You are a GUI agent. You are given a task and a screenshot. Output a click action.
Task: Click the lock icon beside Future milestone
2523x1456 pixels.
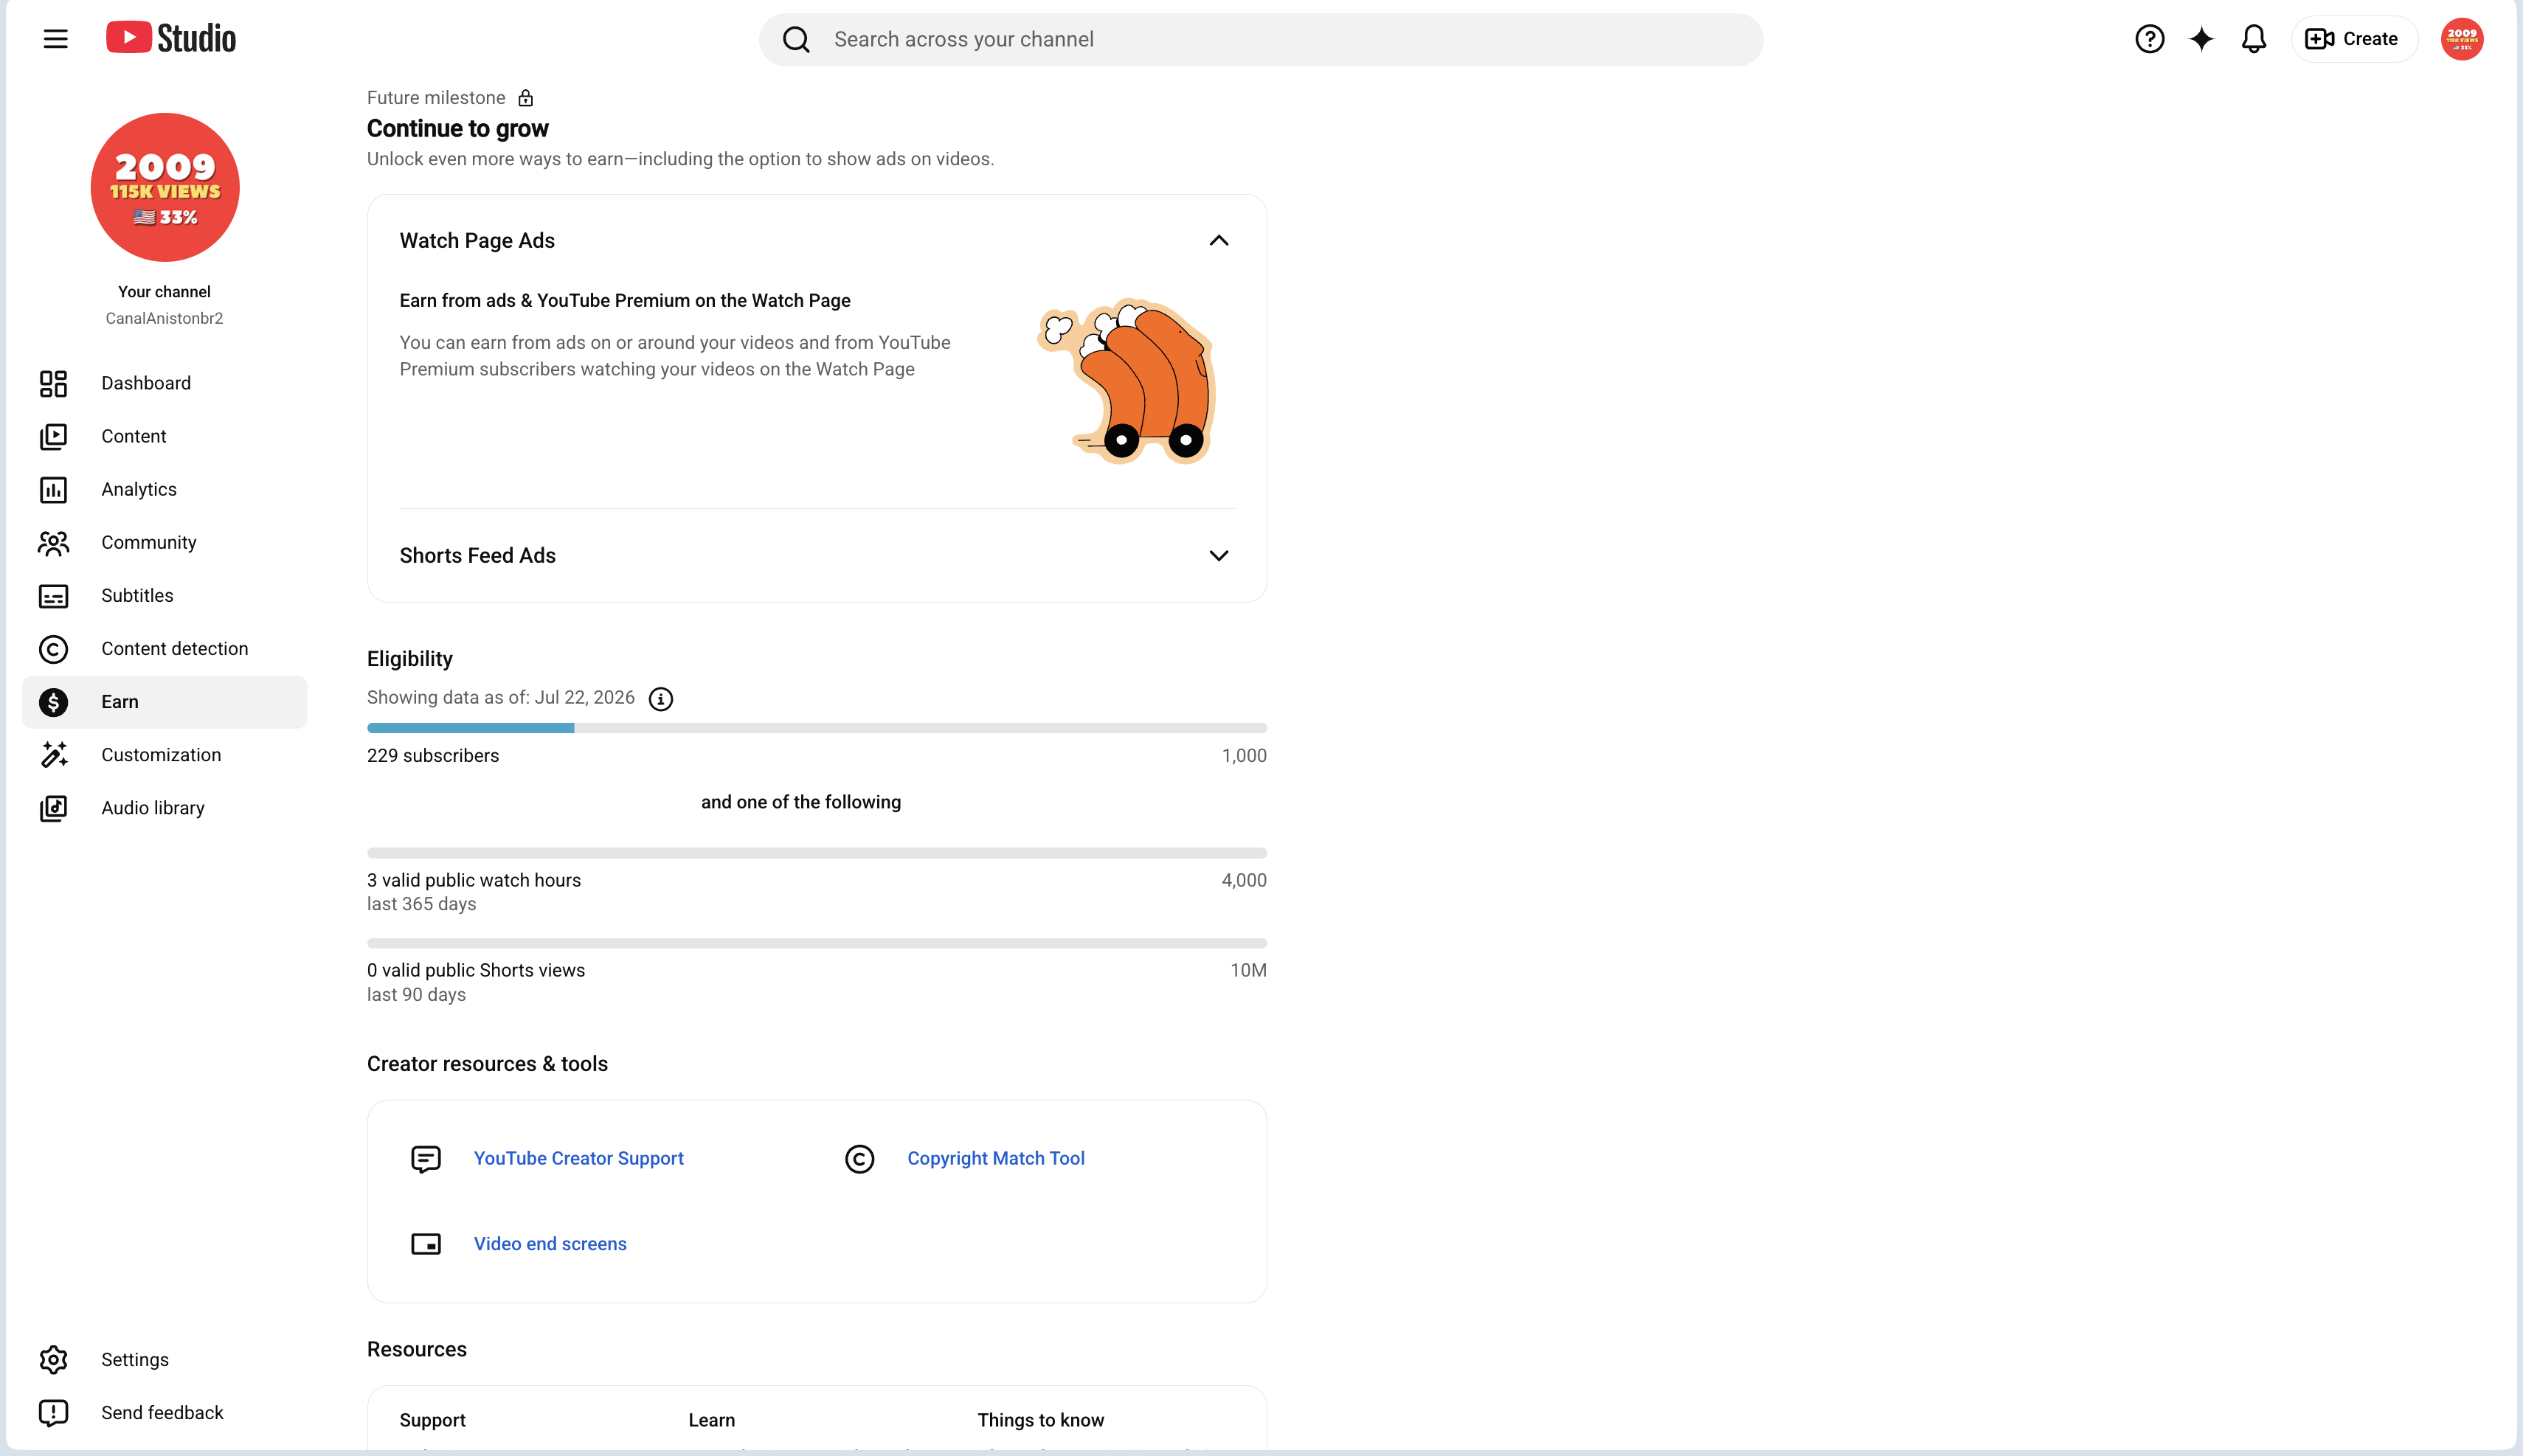[526, 98]
